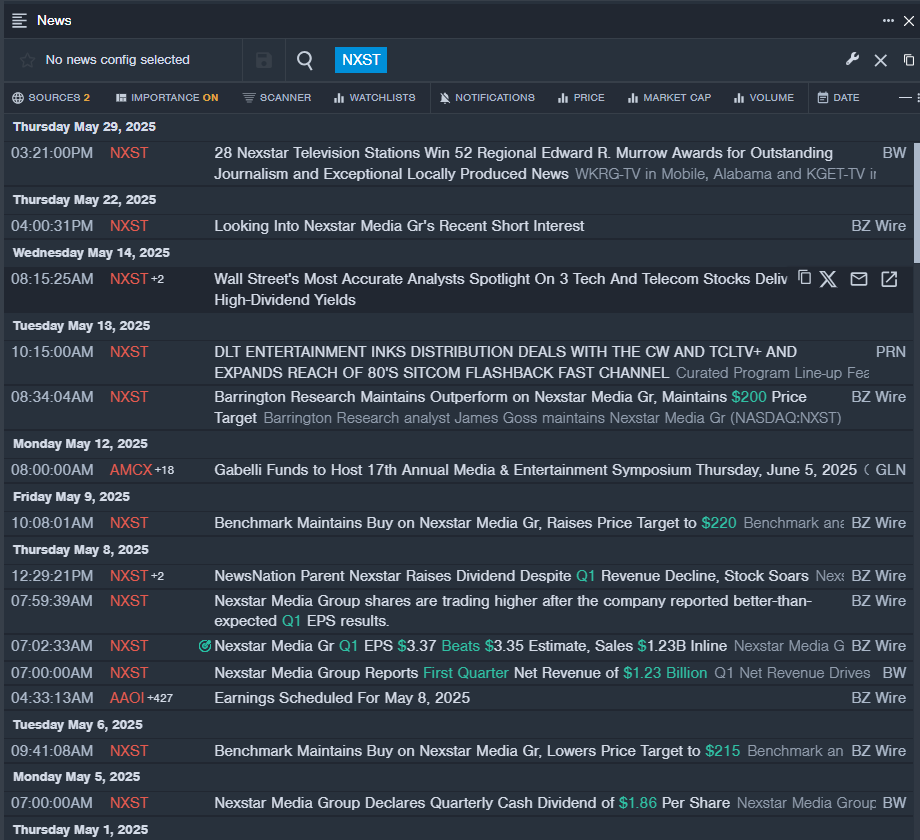
Task: Copy the Wall Street's Most Accurate Analysts headline
Action: coord(804,277)
